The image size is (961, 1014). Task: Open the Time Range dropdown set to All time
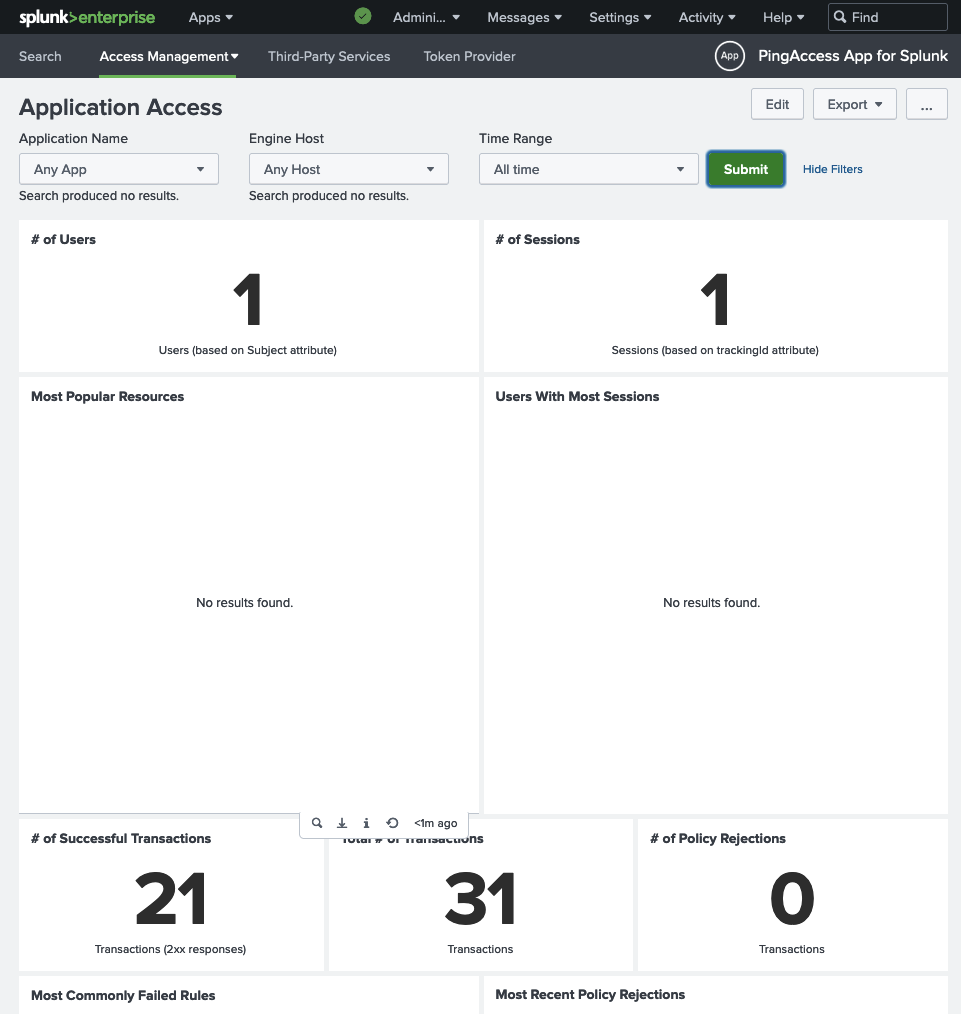pos(588,168)
